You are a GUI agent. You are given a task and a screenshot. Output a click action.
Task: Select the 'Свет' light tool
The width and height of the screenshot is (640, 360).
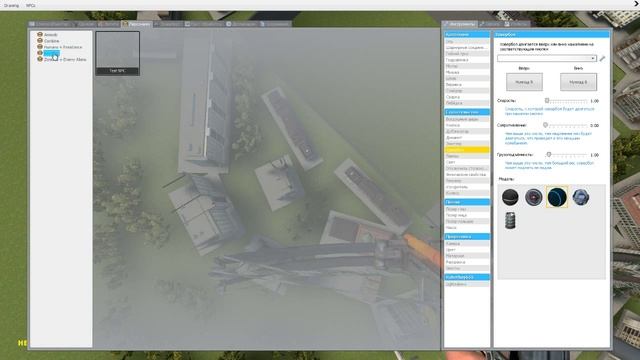(x=467, y=162)
